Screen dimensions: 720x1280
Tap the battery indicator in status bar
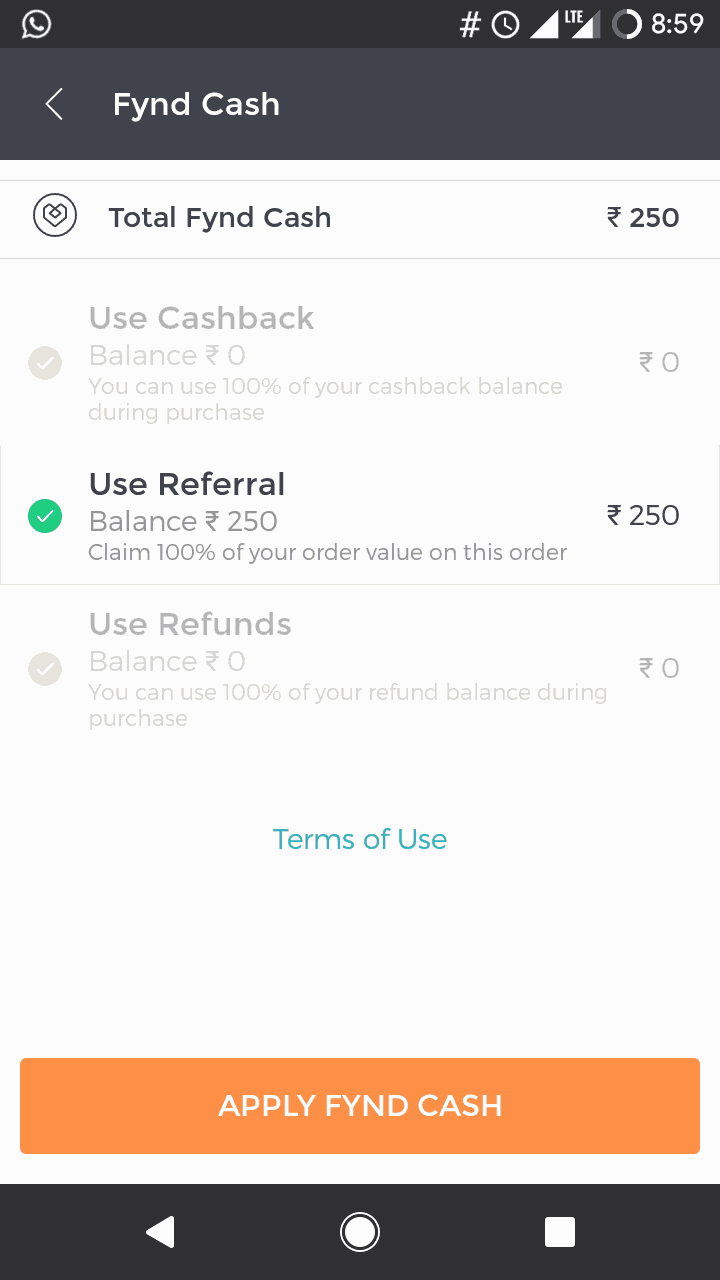(x=626, y=24)
